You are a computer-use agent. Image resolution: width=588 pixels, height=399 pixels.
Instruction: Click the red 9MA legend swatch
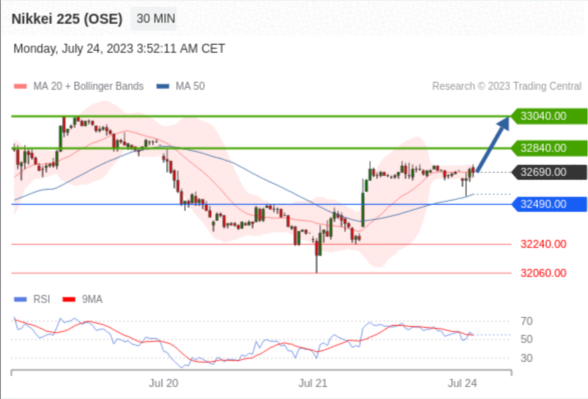(x=69, y=299)
